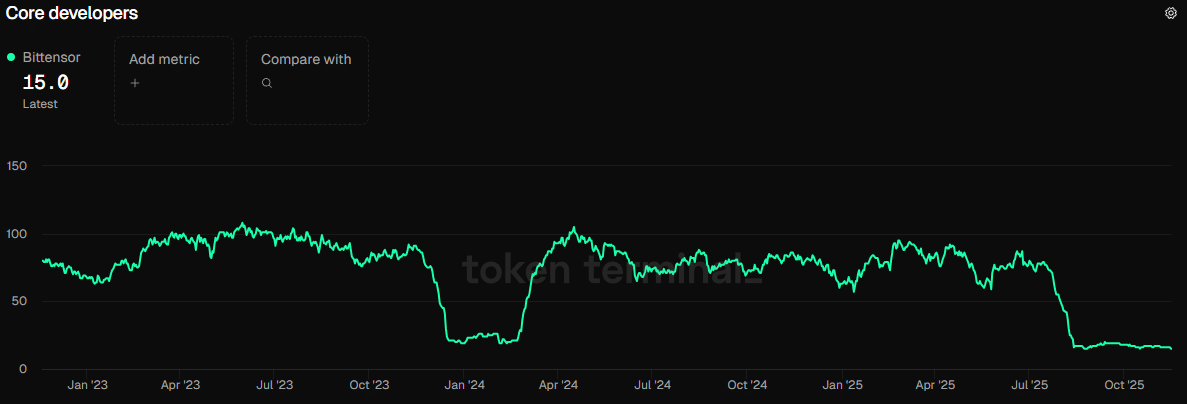Click the search icon under Compare with
This screenshot has height=404, width=1187.
click(x=266, y=83)
